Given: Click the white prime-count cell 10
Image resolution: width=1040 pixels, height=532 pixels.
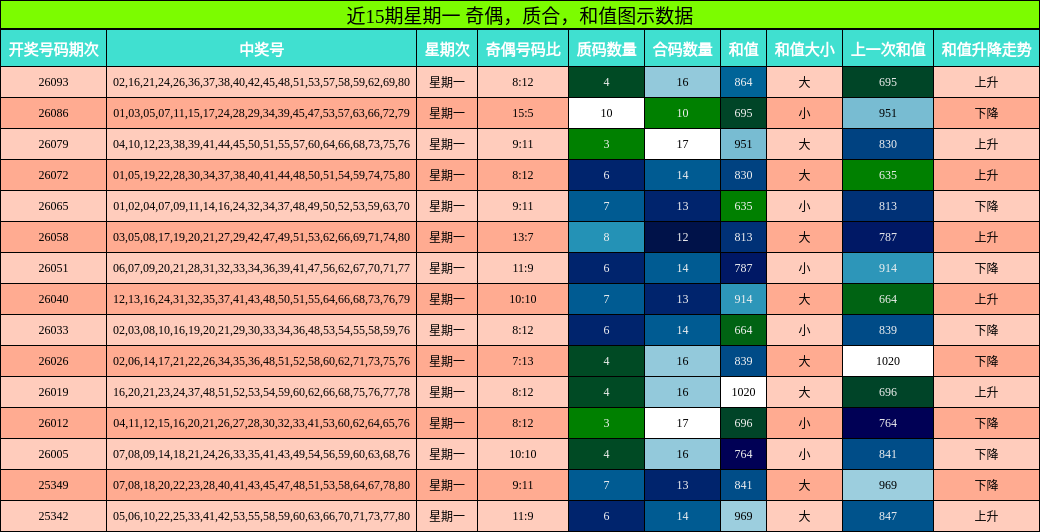Looking at the screenshot, I should (606, 113).
